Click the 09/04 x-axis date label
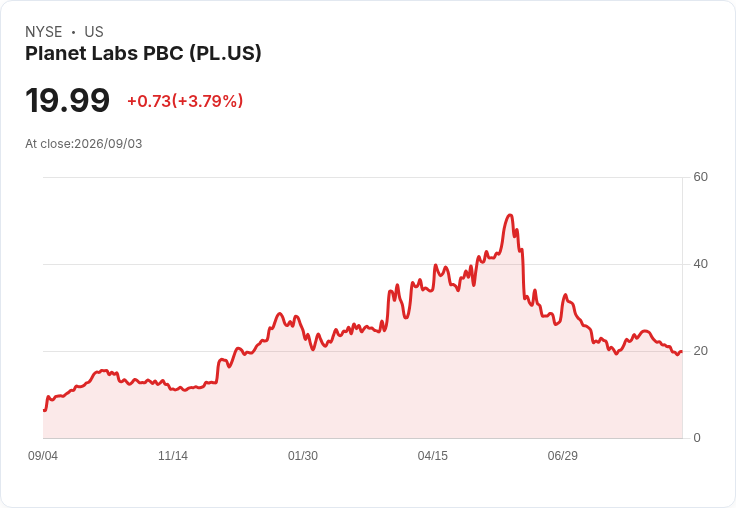Viewport: 736px width, 508px height. pyautogui.click(x=43, y=455)
